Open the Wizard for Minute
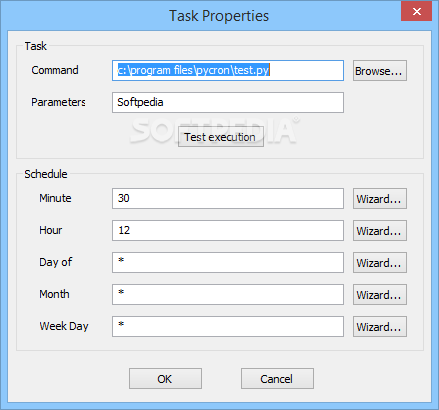The width and height of the screenshot is (439, 410). [380, 198]
